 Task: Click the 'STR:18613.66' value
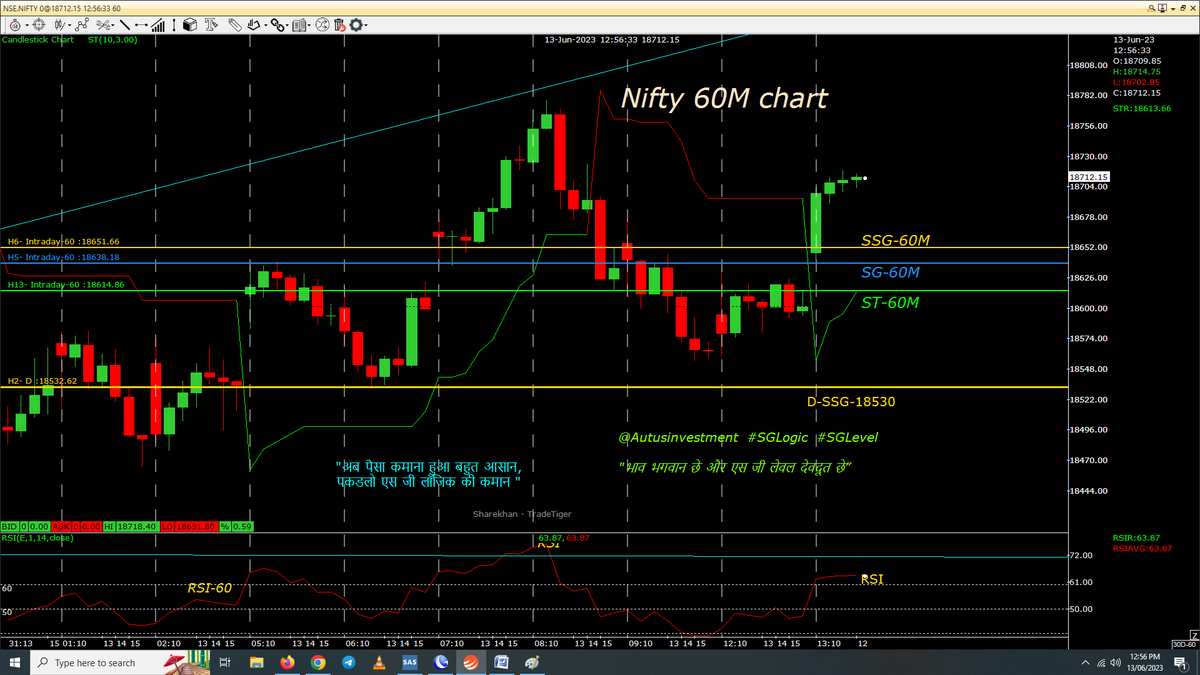pos(1141,108)
